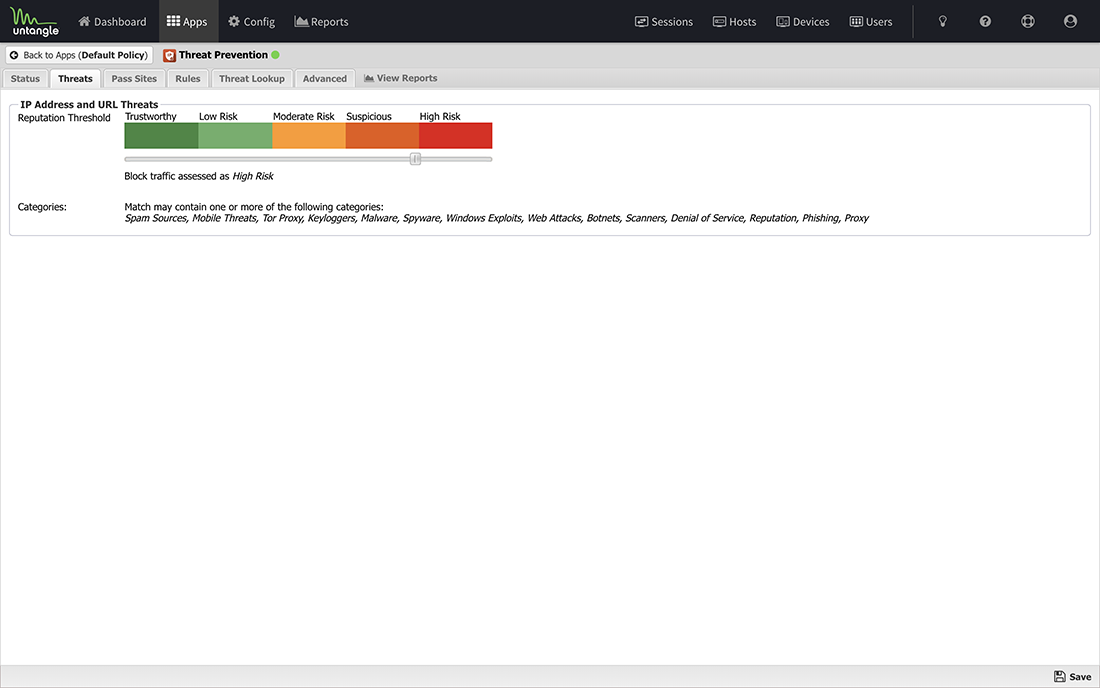Image resolution: width=1100 pixels, height=688 pixels.
Task: Click the reputation threshold slider handle
Action: point(415,159)
